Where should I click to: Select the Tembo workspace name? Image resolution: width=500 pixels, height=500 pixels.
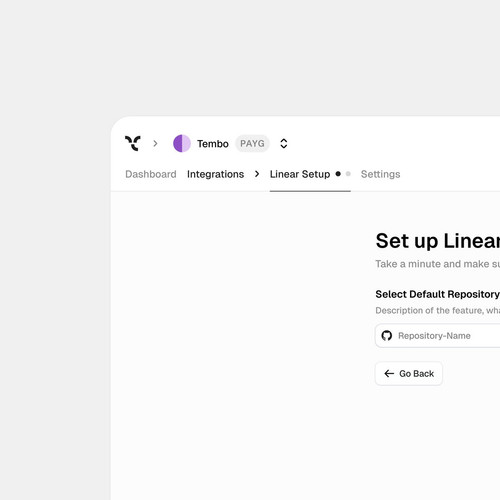pos(213,144)
